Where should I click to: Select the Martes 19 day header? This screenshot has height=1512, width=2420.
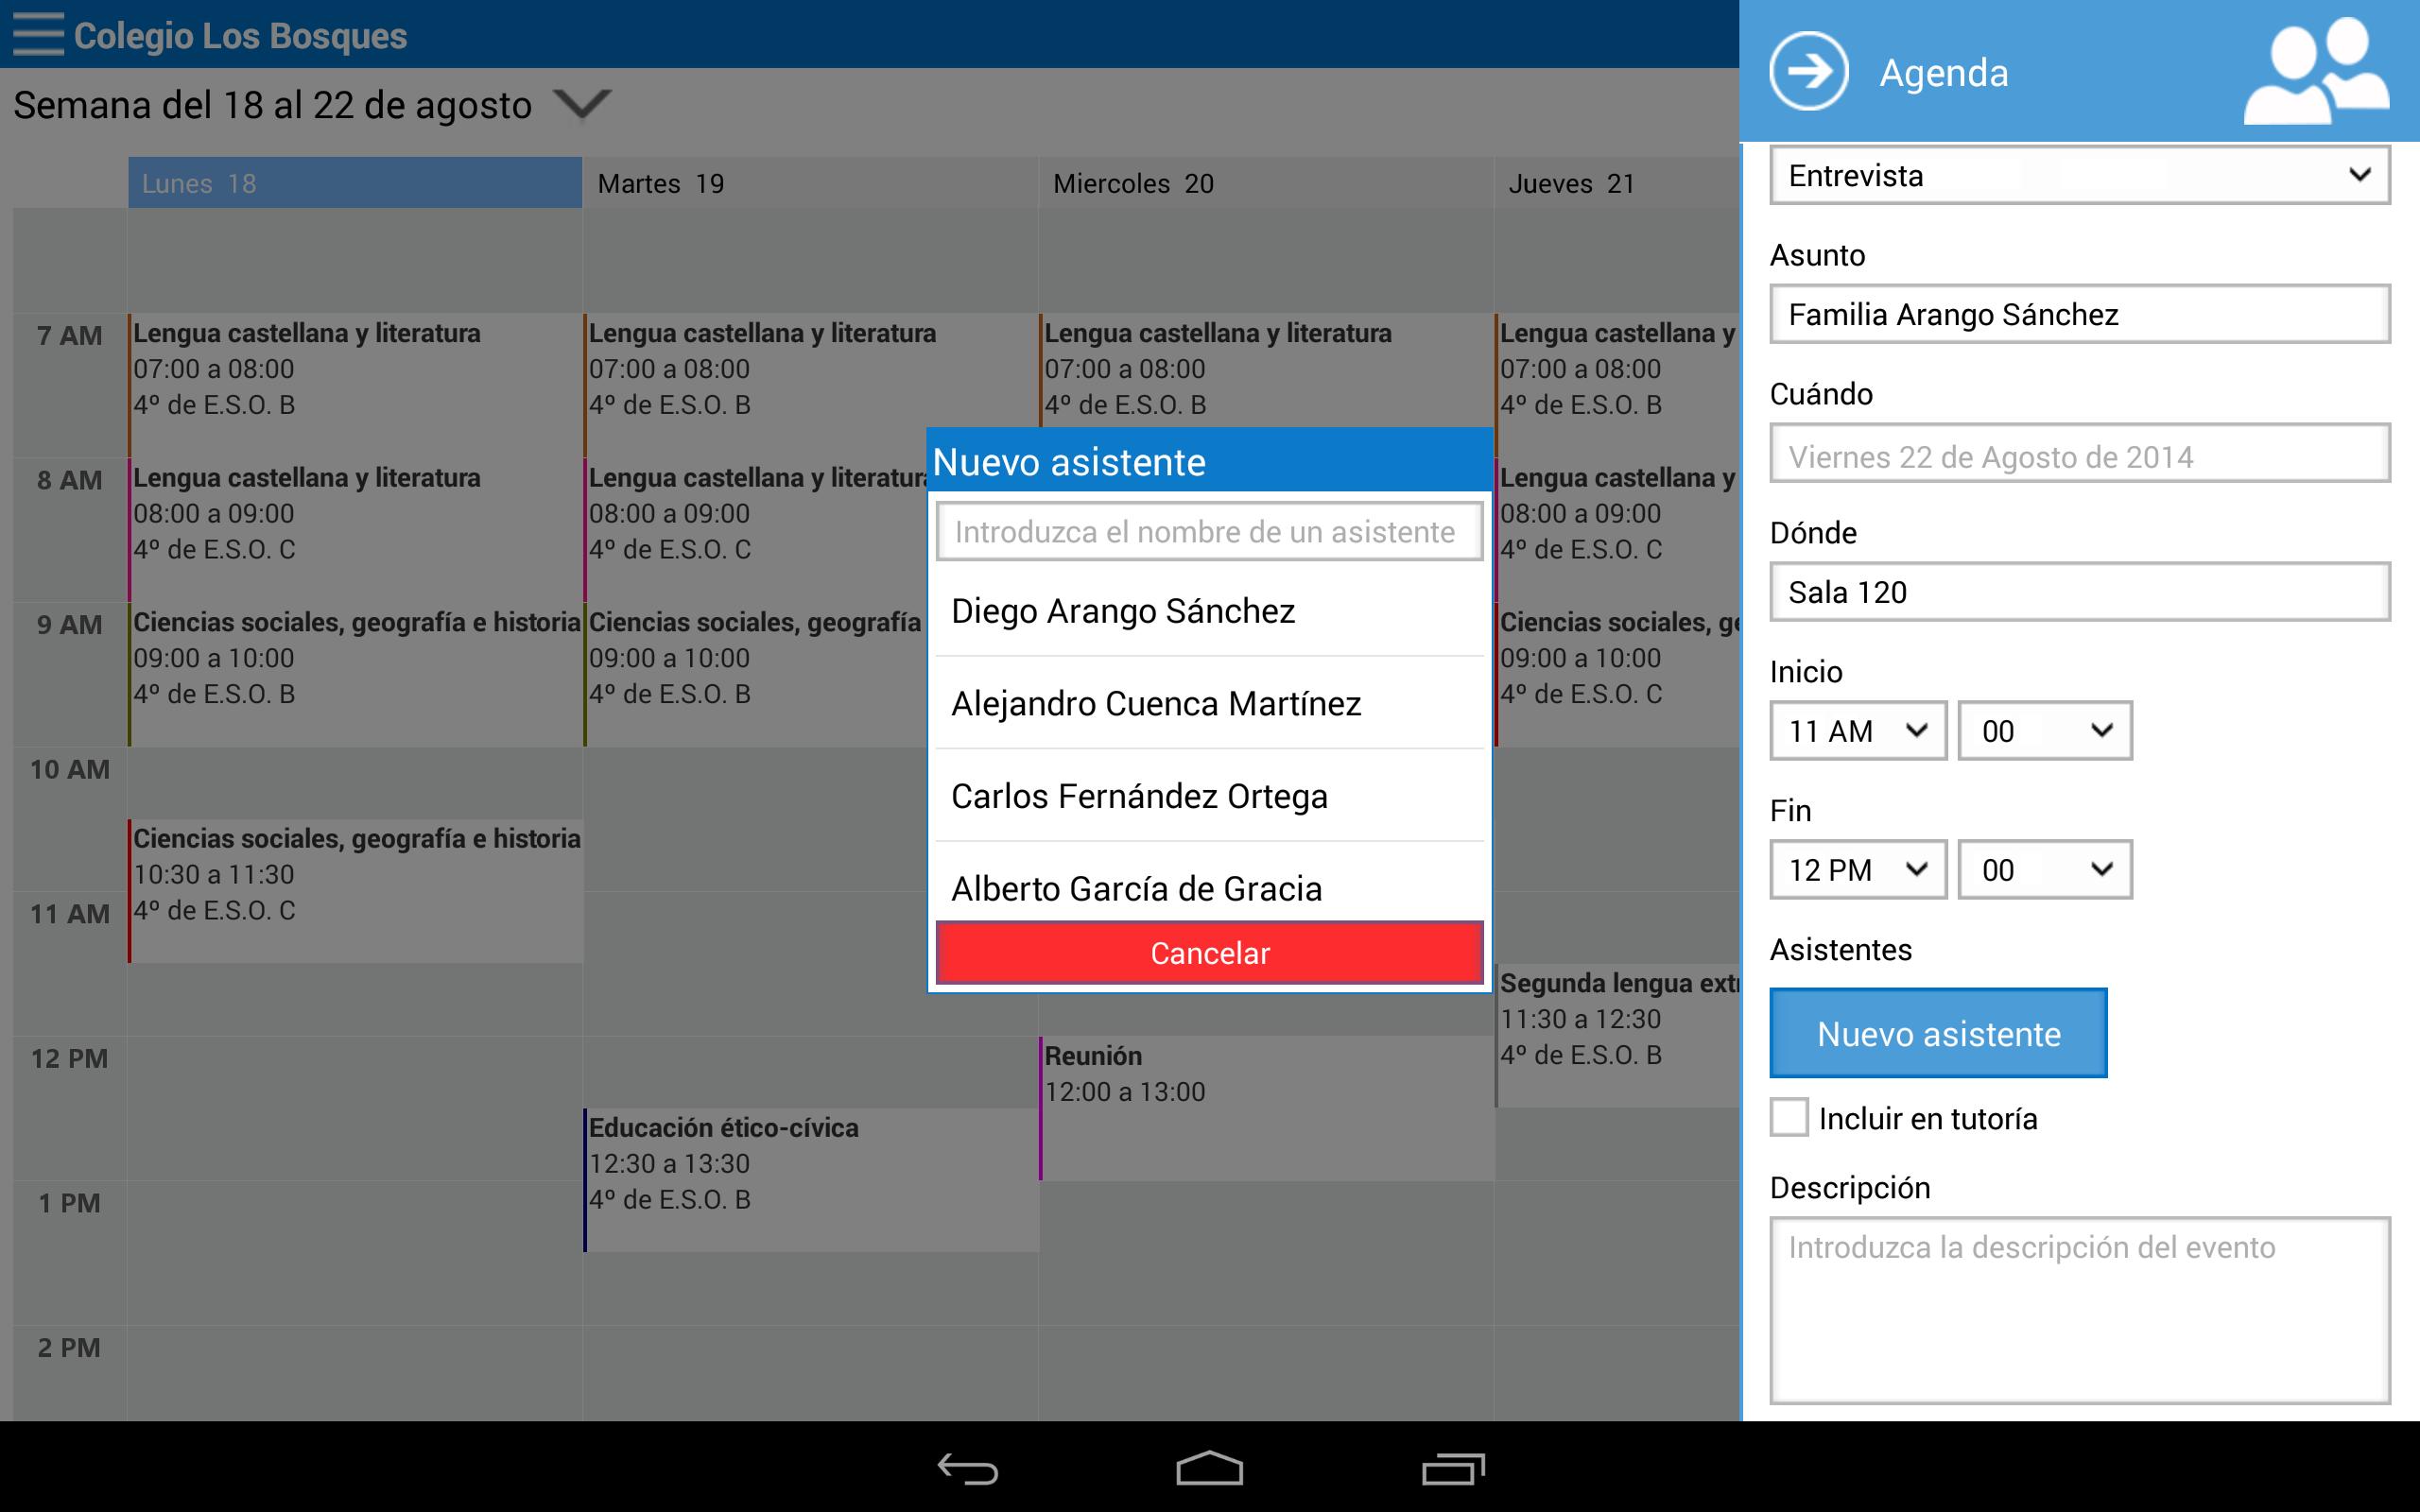pyautogui.click(x=811, y=183)
